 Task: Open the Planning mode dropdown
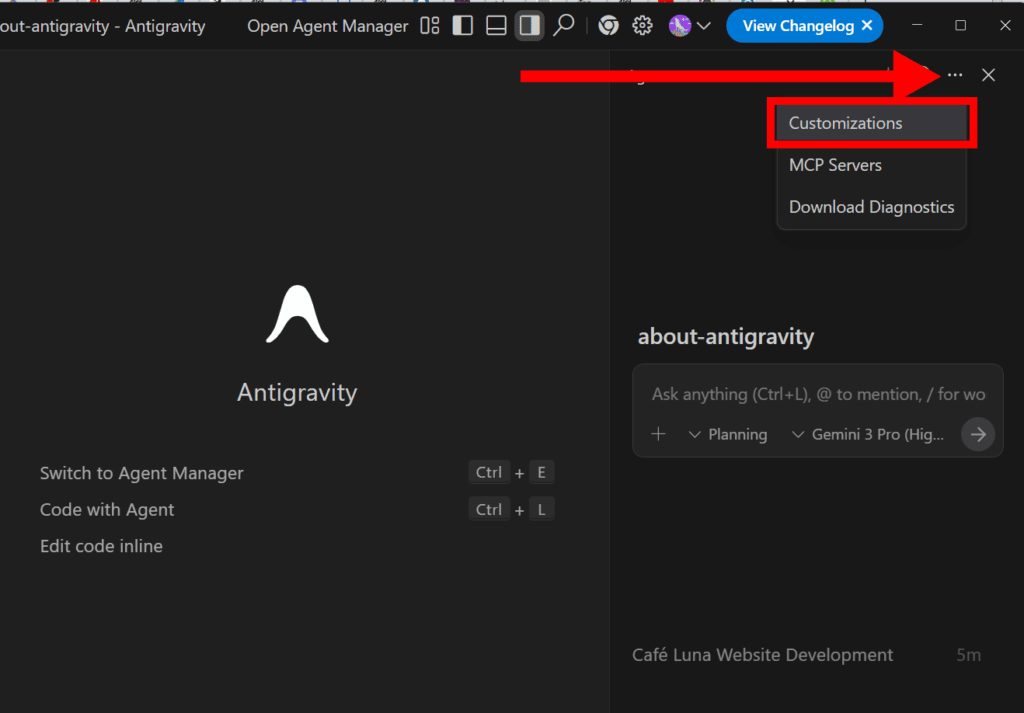pos(728,434)
